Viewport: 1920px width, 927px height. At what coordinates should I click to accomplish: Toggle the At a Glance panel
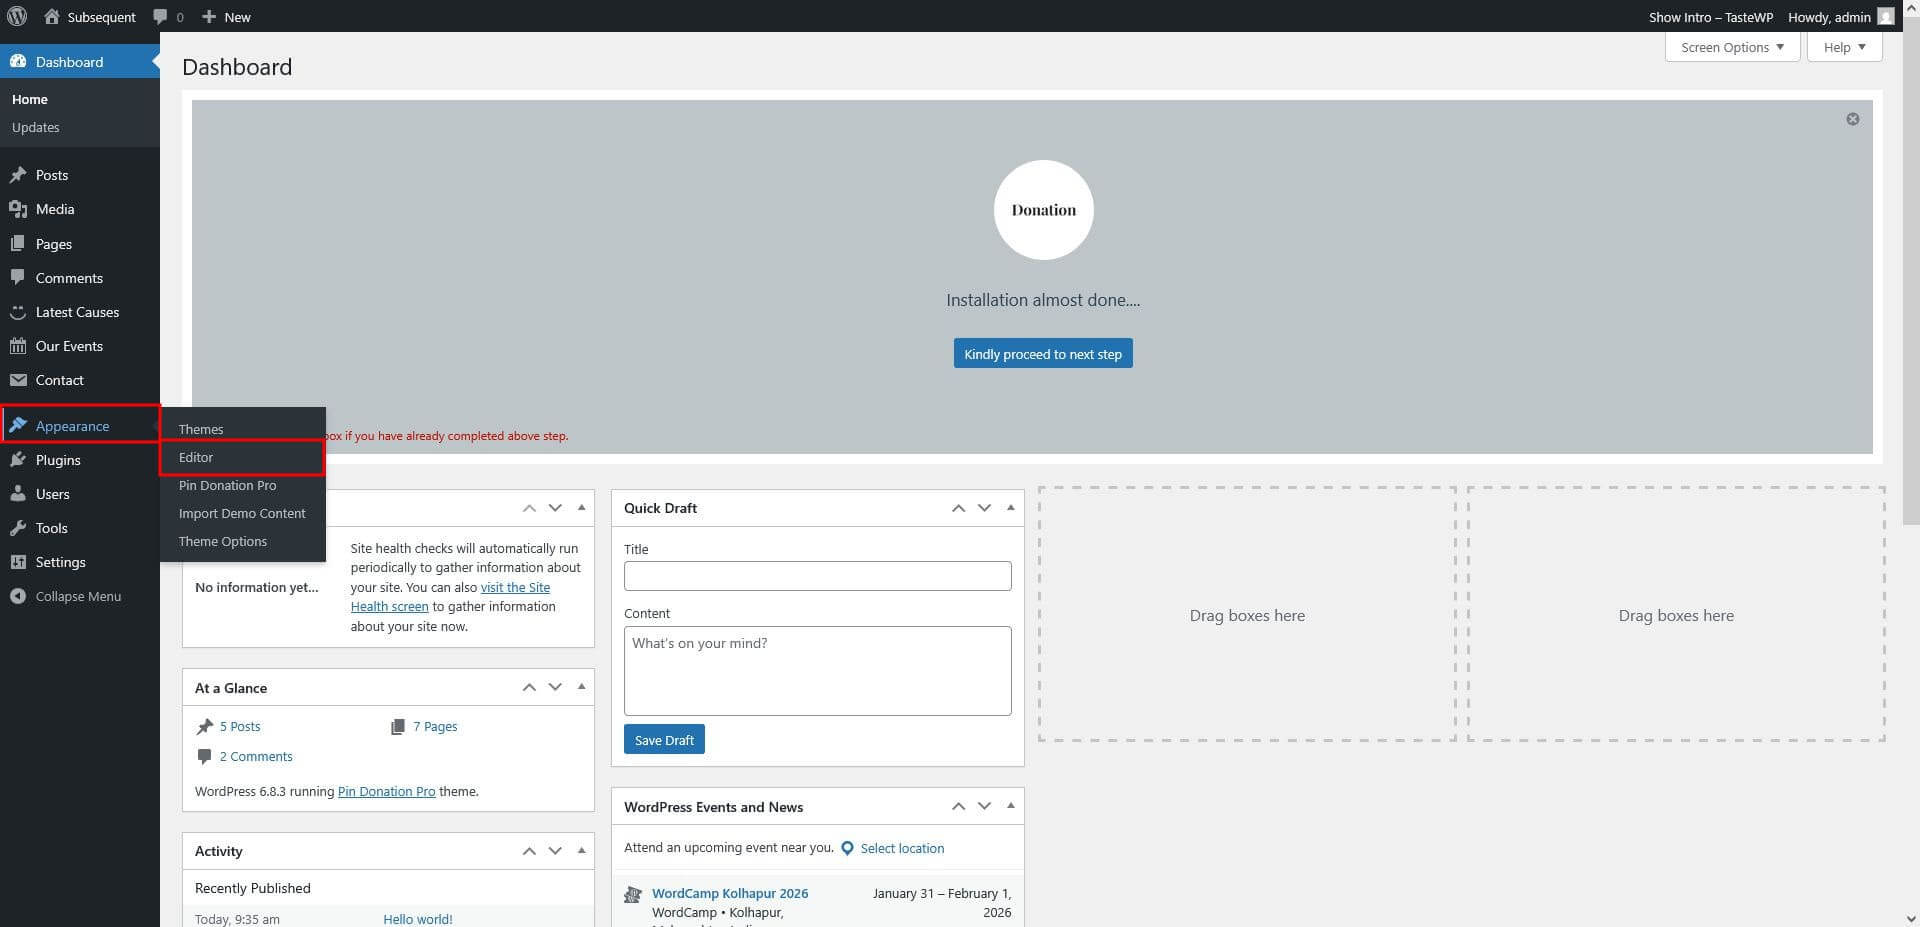[x=581, y=687]
